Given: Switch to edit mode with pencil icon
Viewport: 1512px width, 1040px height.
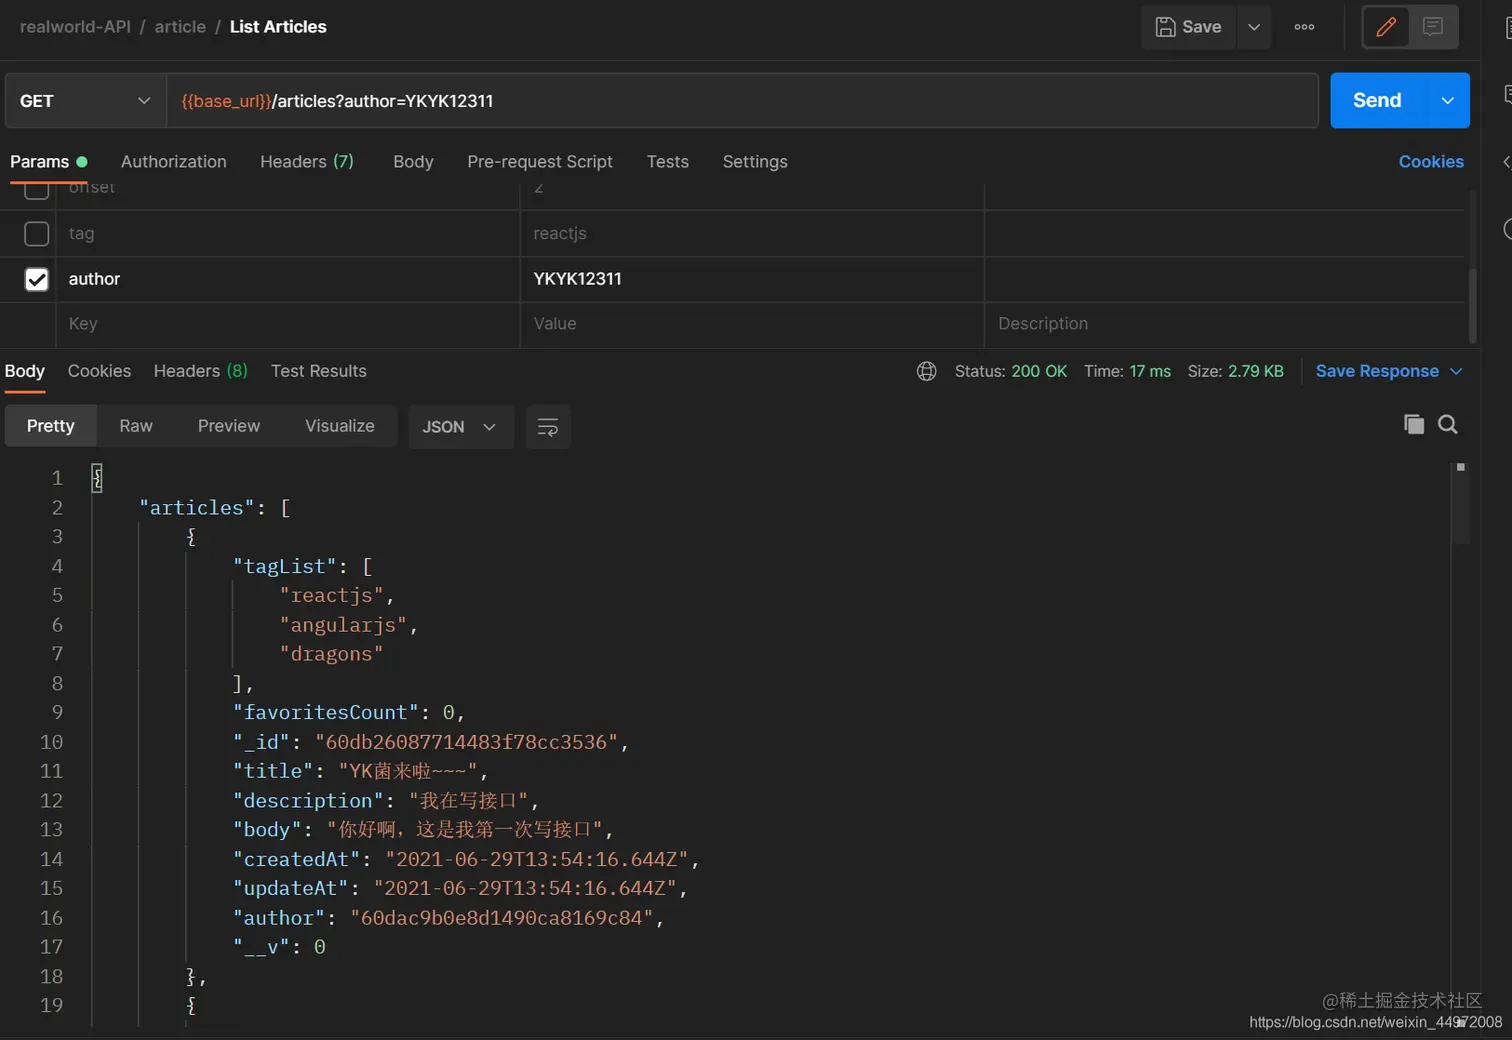Looking at the screenshot, I should click(1386, 27).
